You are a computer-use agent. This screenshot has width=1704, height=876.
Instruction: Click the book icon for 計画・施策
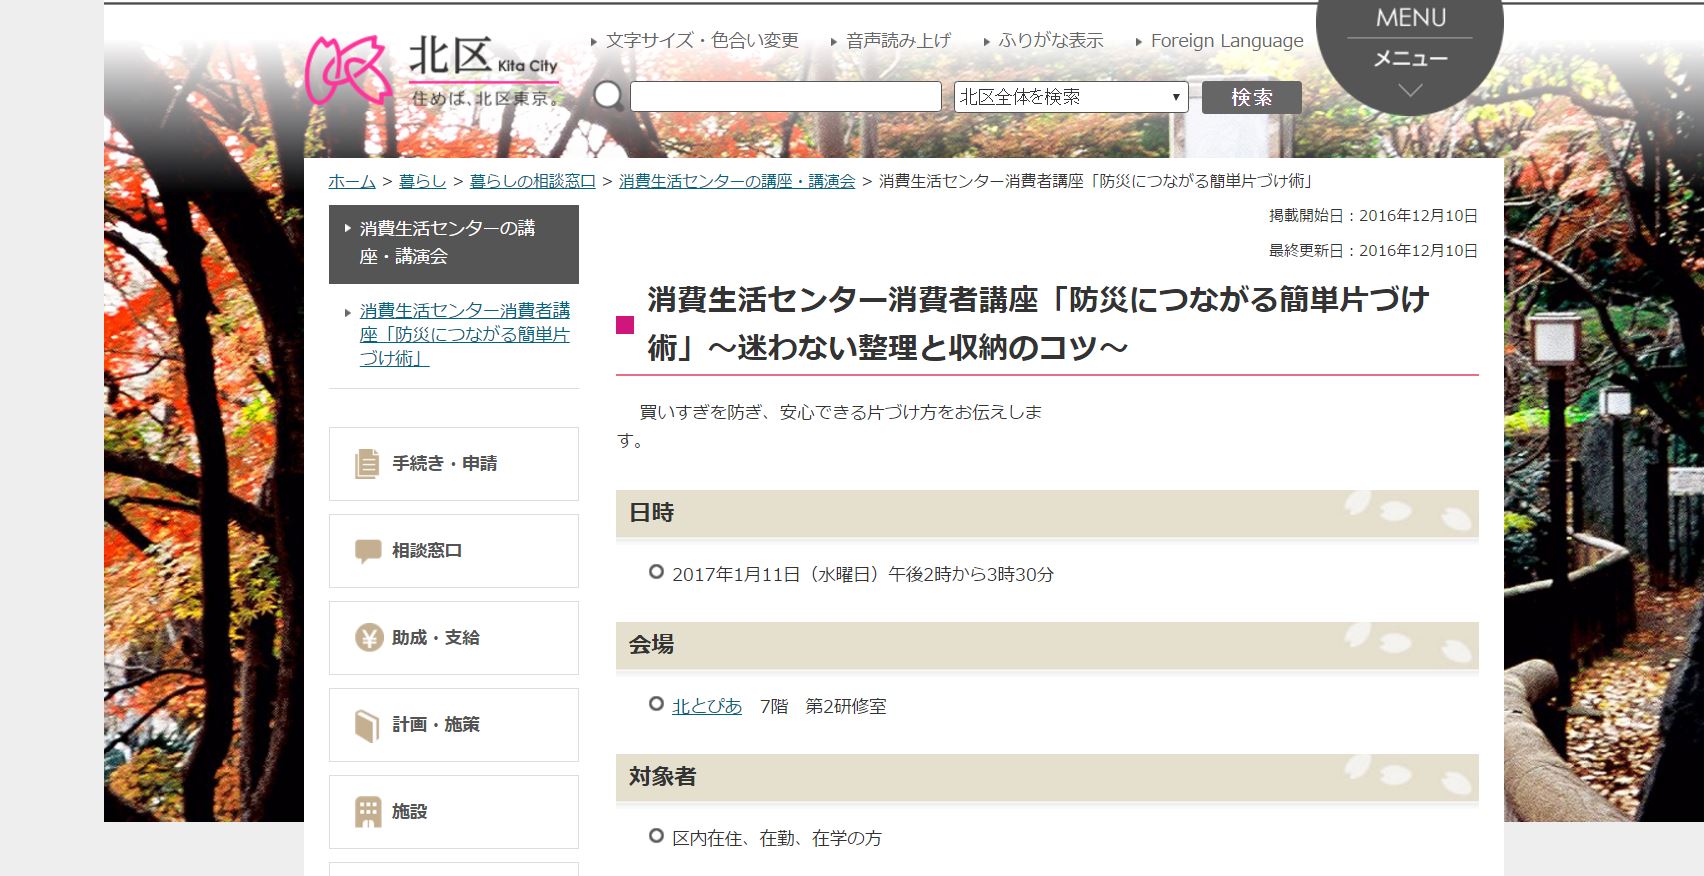tap(367, 725)
